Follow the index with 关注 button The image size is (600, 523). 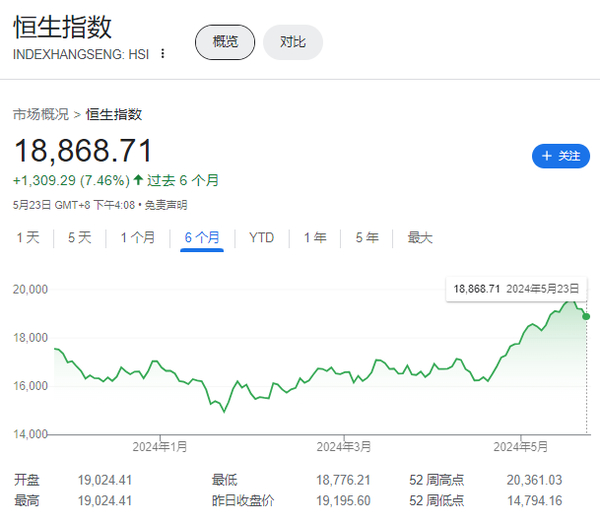pos(561,156)
